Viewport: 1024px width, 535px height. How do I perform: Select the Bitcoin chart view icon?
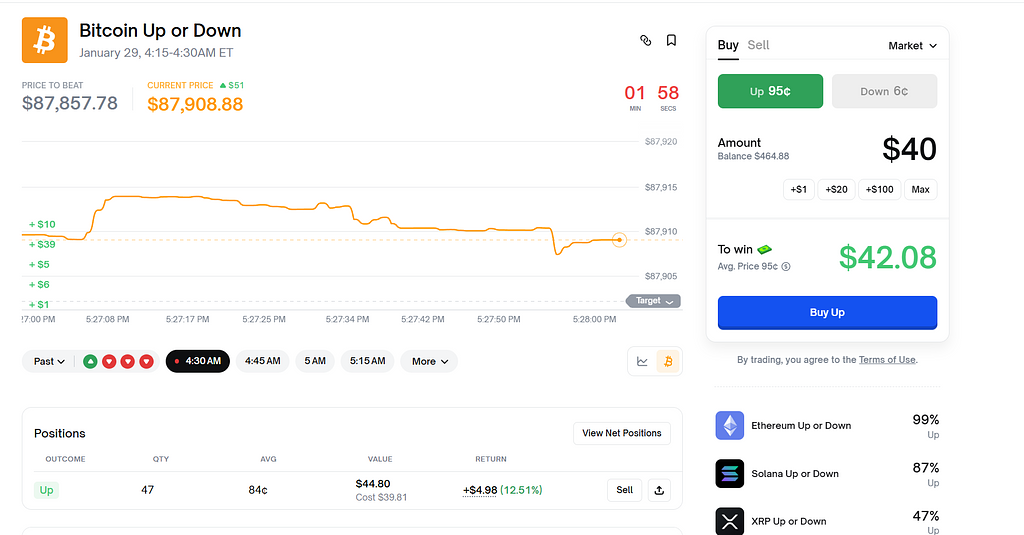[x=669, y=361]
